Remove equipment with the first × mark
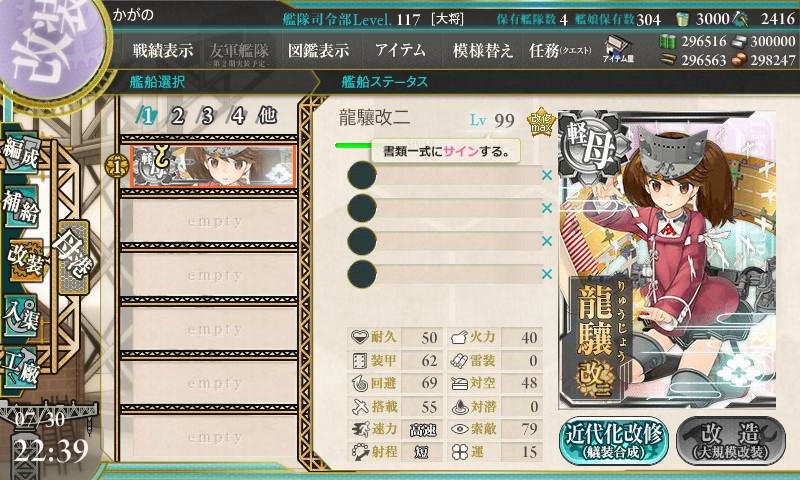 tap(547, 175)
